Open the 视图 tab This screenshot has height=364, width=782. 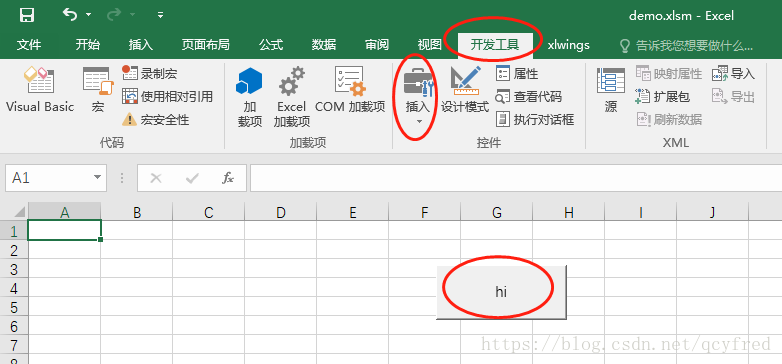[429, 45]
